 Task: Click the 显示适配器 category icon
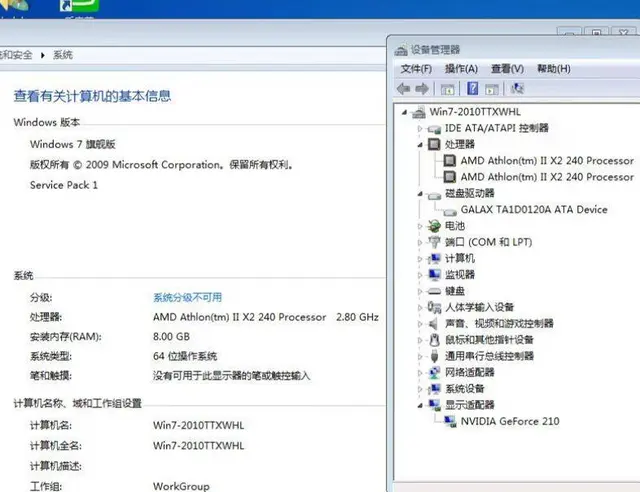coord(434,405)
